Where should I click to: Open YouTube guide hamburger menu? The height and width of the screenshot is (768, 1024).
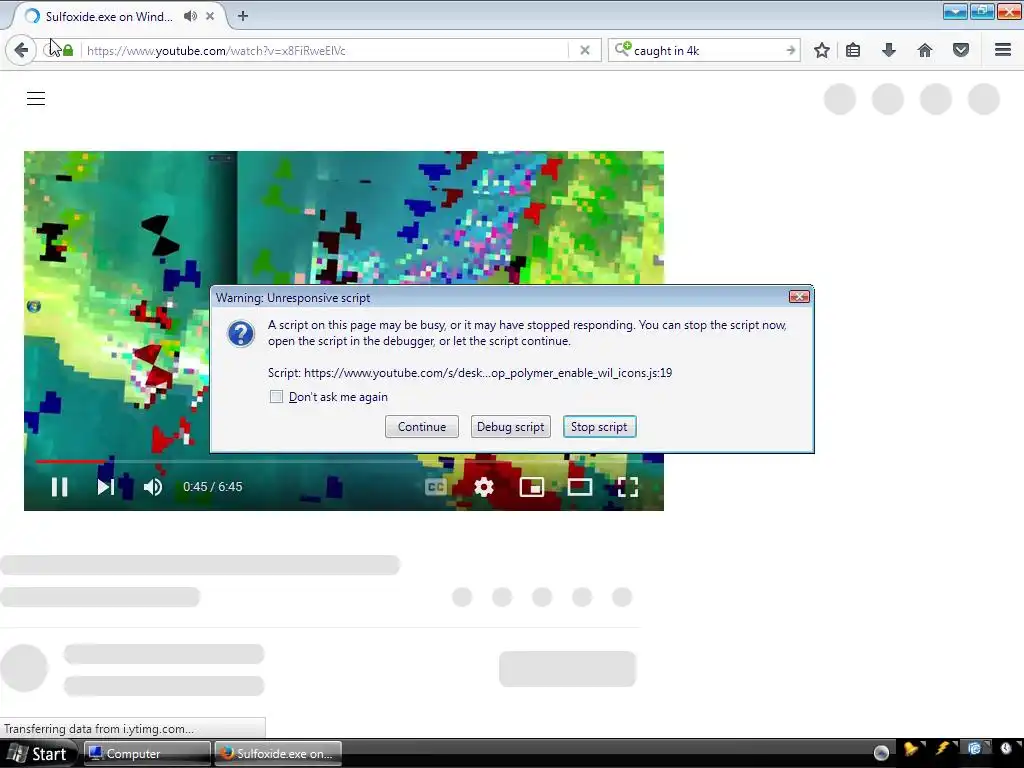(36, 99)
